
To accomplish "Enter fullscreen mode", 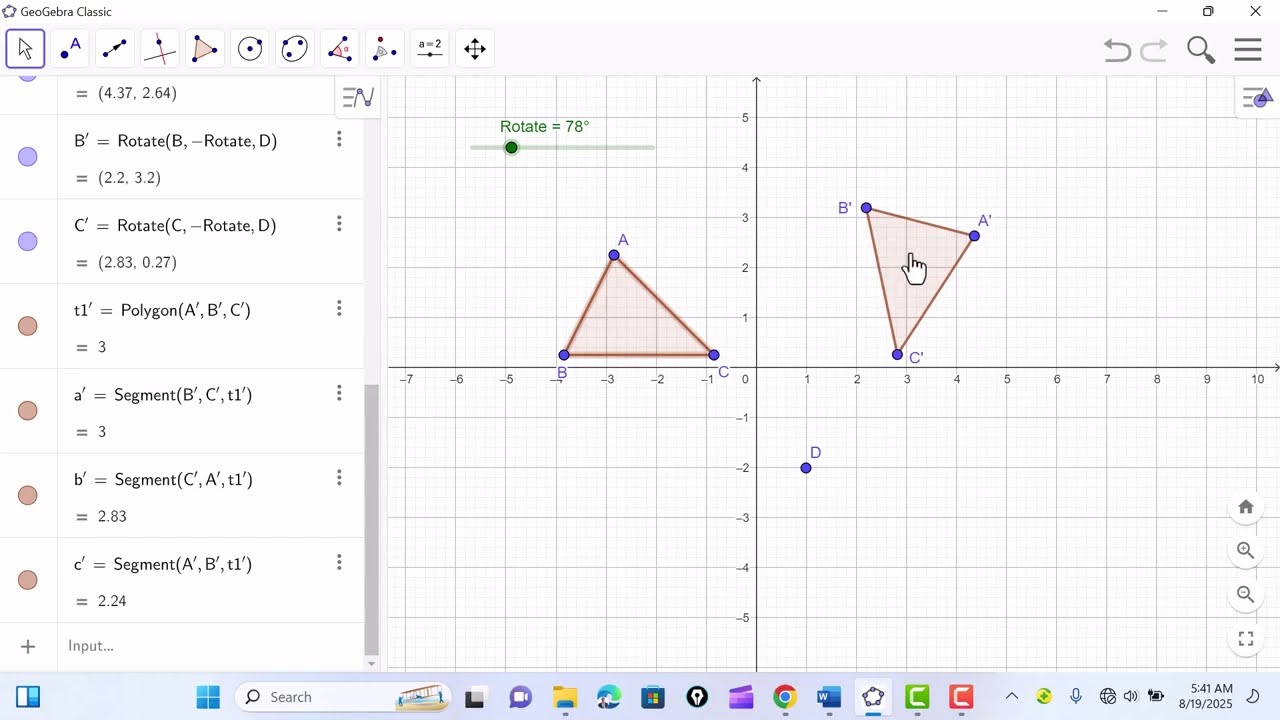I will pos(1246,639).
